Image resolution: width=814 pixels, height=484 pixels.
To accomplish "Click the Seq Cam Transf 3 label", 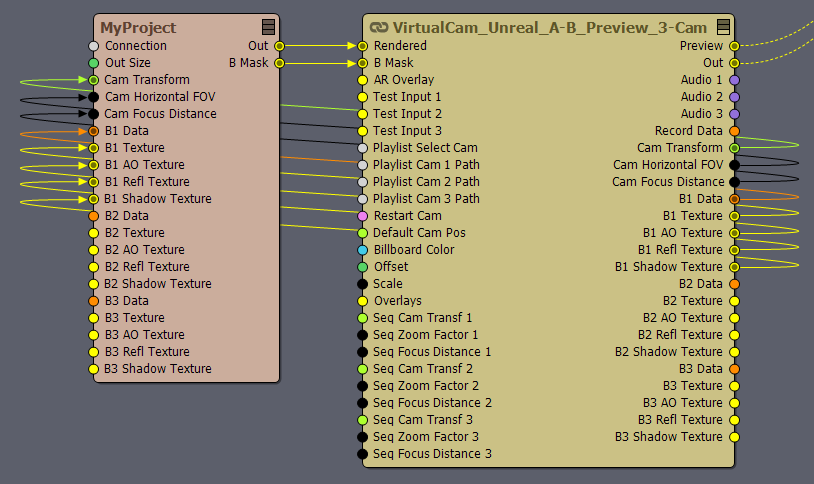I will coord(423,420).
